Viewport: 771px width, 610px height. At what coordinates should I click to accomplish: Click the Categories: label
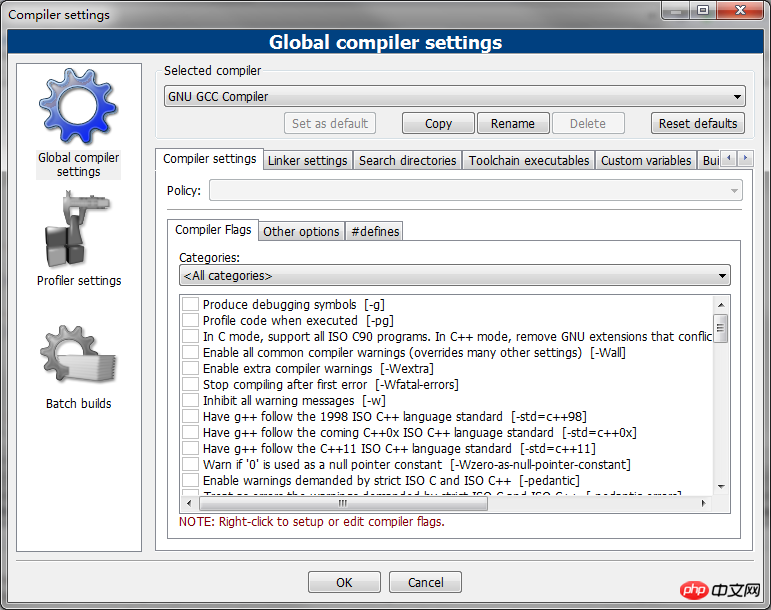pos(209,257)
